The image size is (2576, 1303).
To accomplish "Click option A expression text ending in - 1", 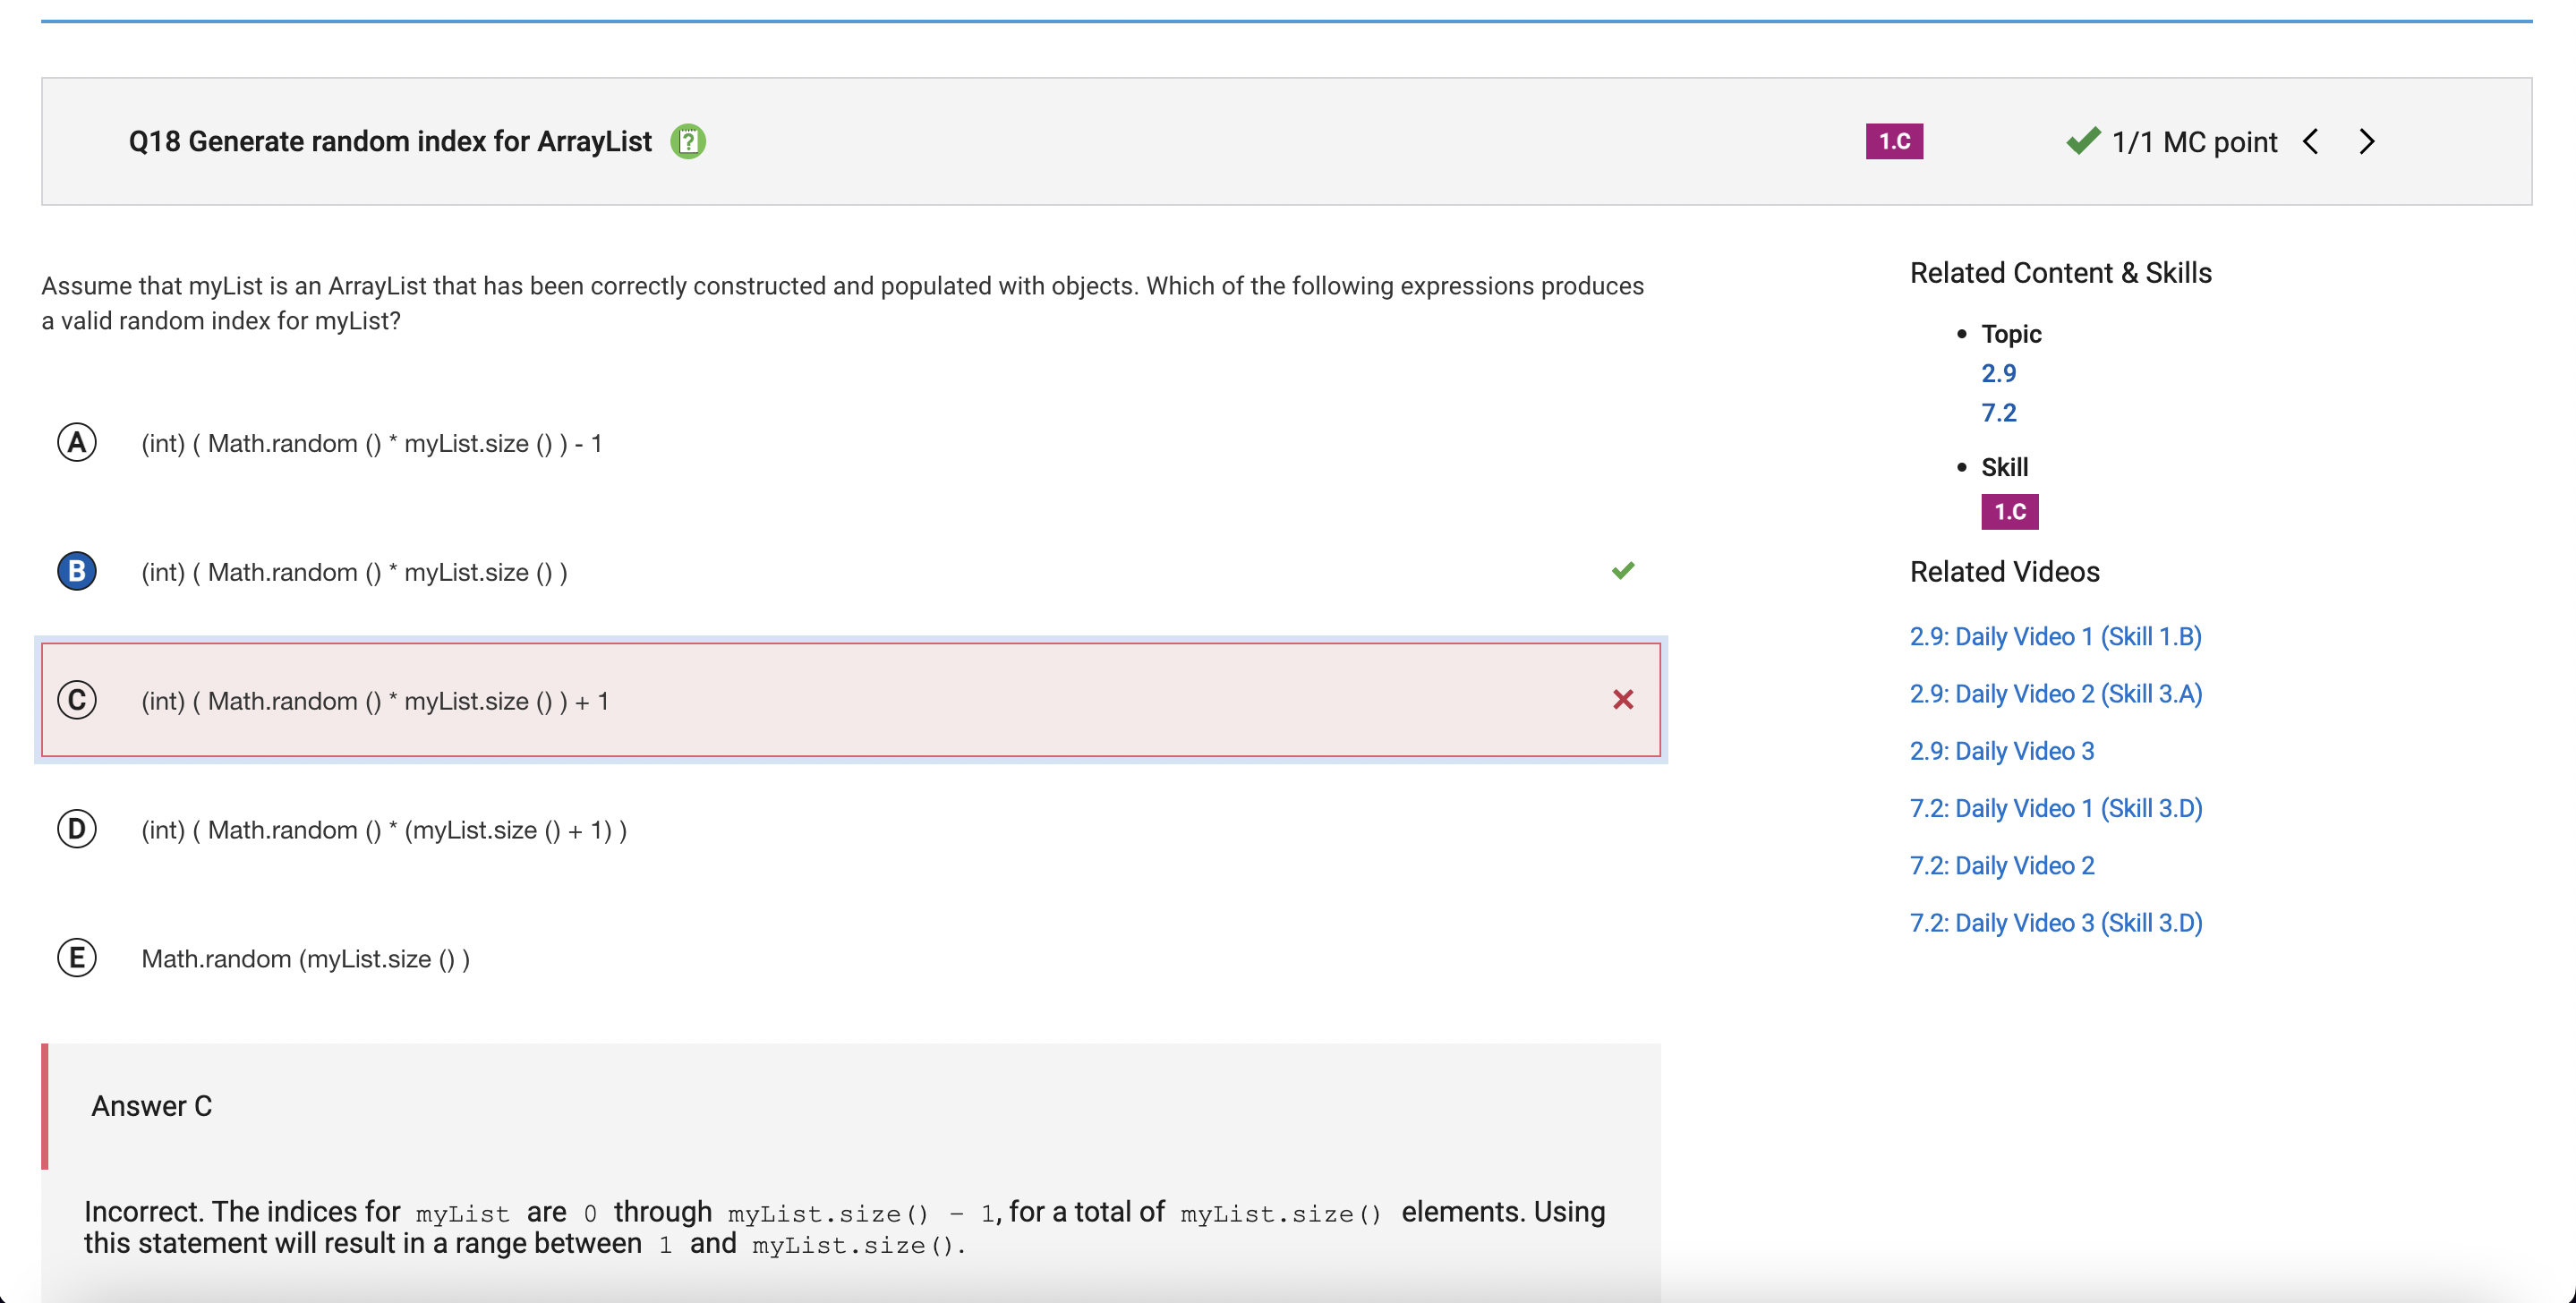I will tap(371, 443).
